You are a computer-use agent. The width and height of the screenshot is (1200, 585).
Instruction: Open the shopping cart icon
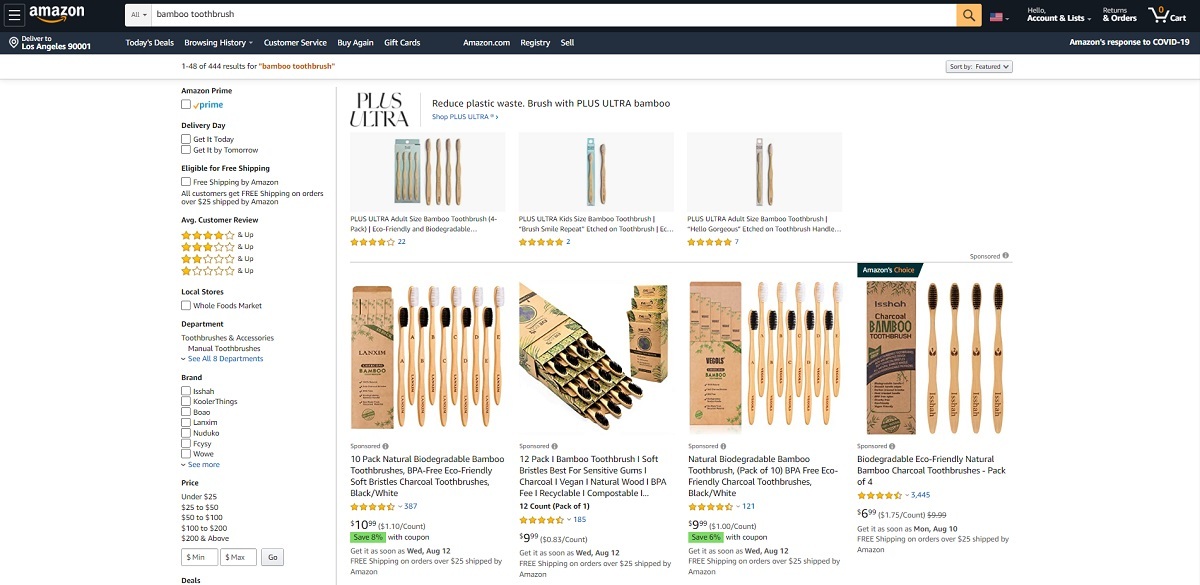coord(1167,15)
